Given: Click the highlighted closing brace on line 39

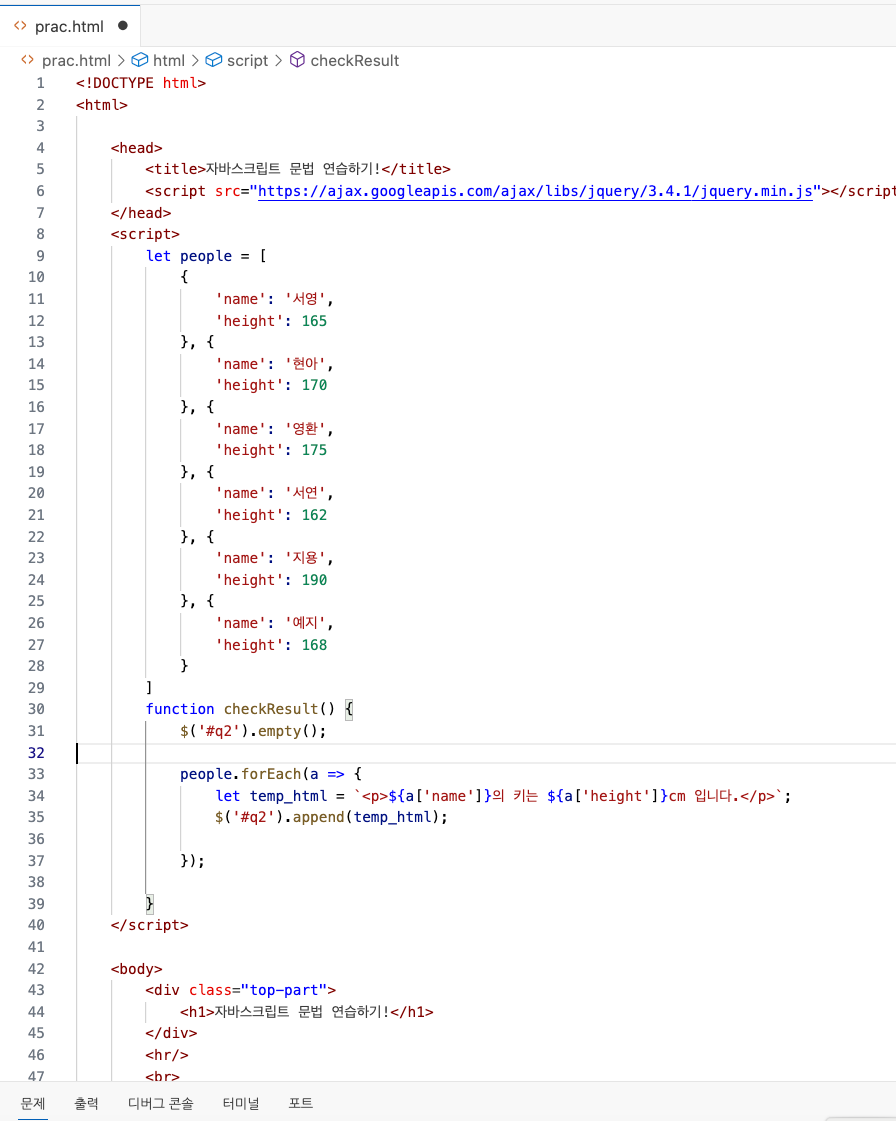Looking at the screenshot, I should [149, 904].
